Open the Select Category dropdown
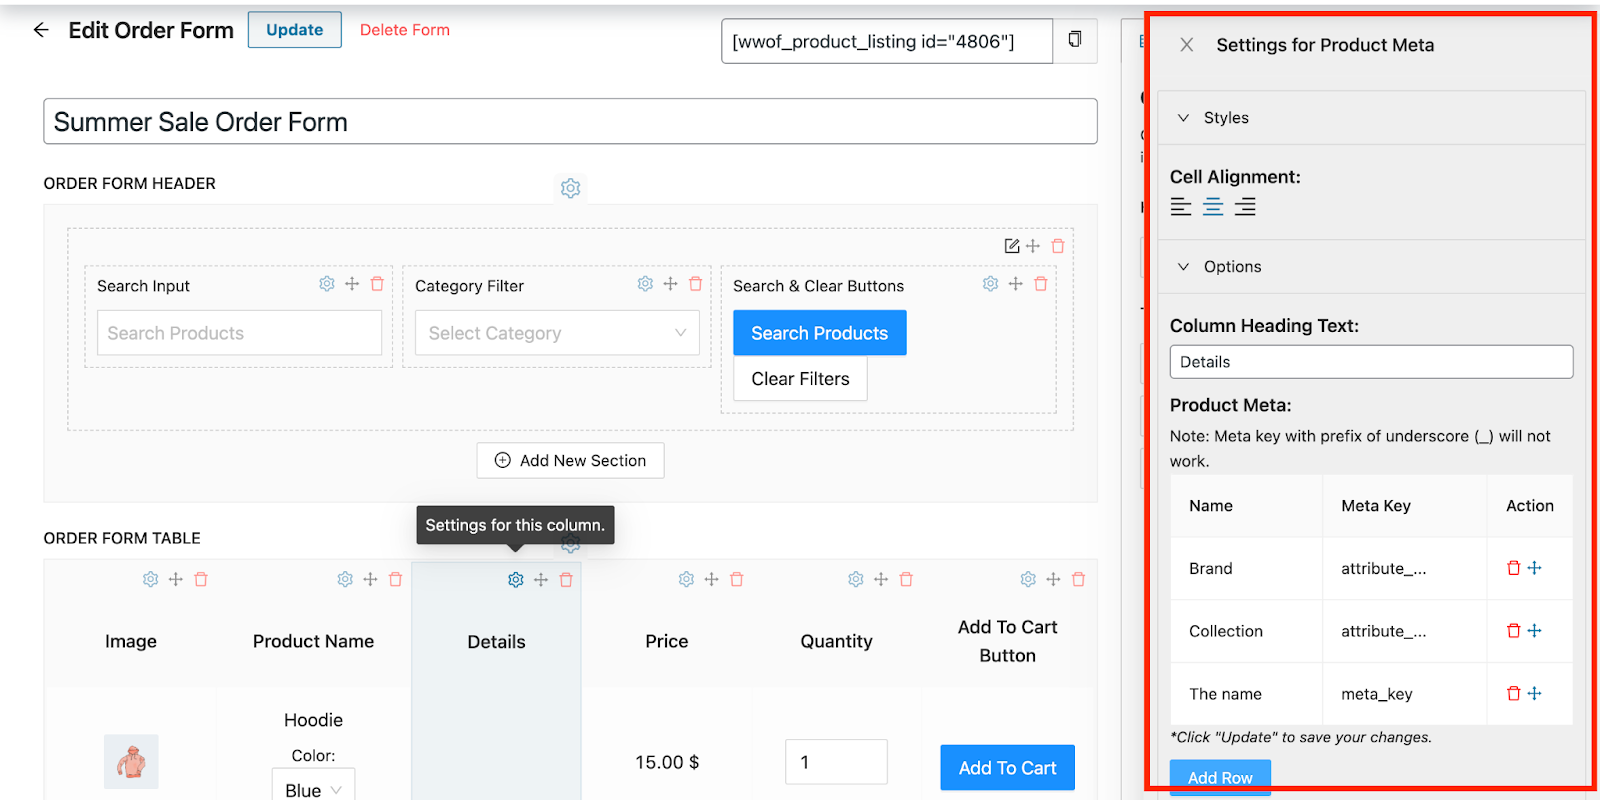Viewport: 1600px width, 800px height. [557, 333]
